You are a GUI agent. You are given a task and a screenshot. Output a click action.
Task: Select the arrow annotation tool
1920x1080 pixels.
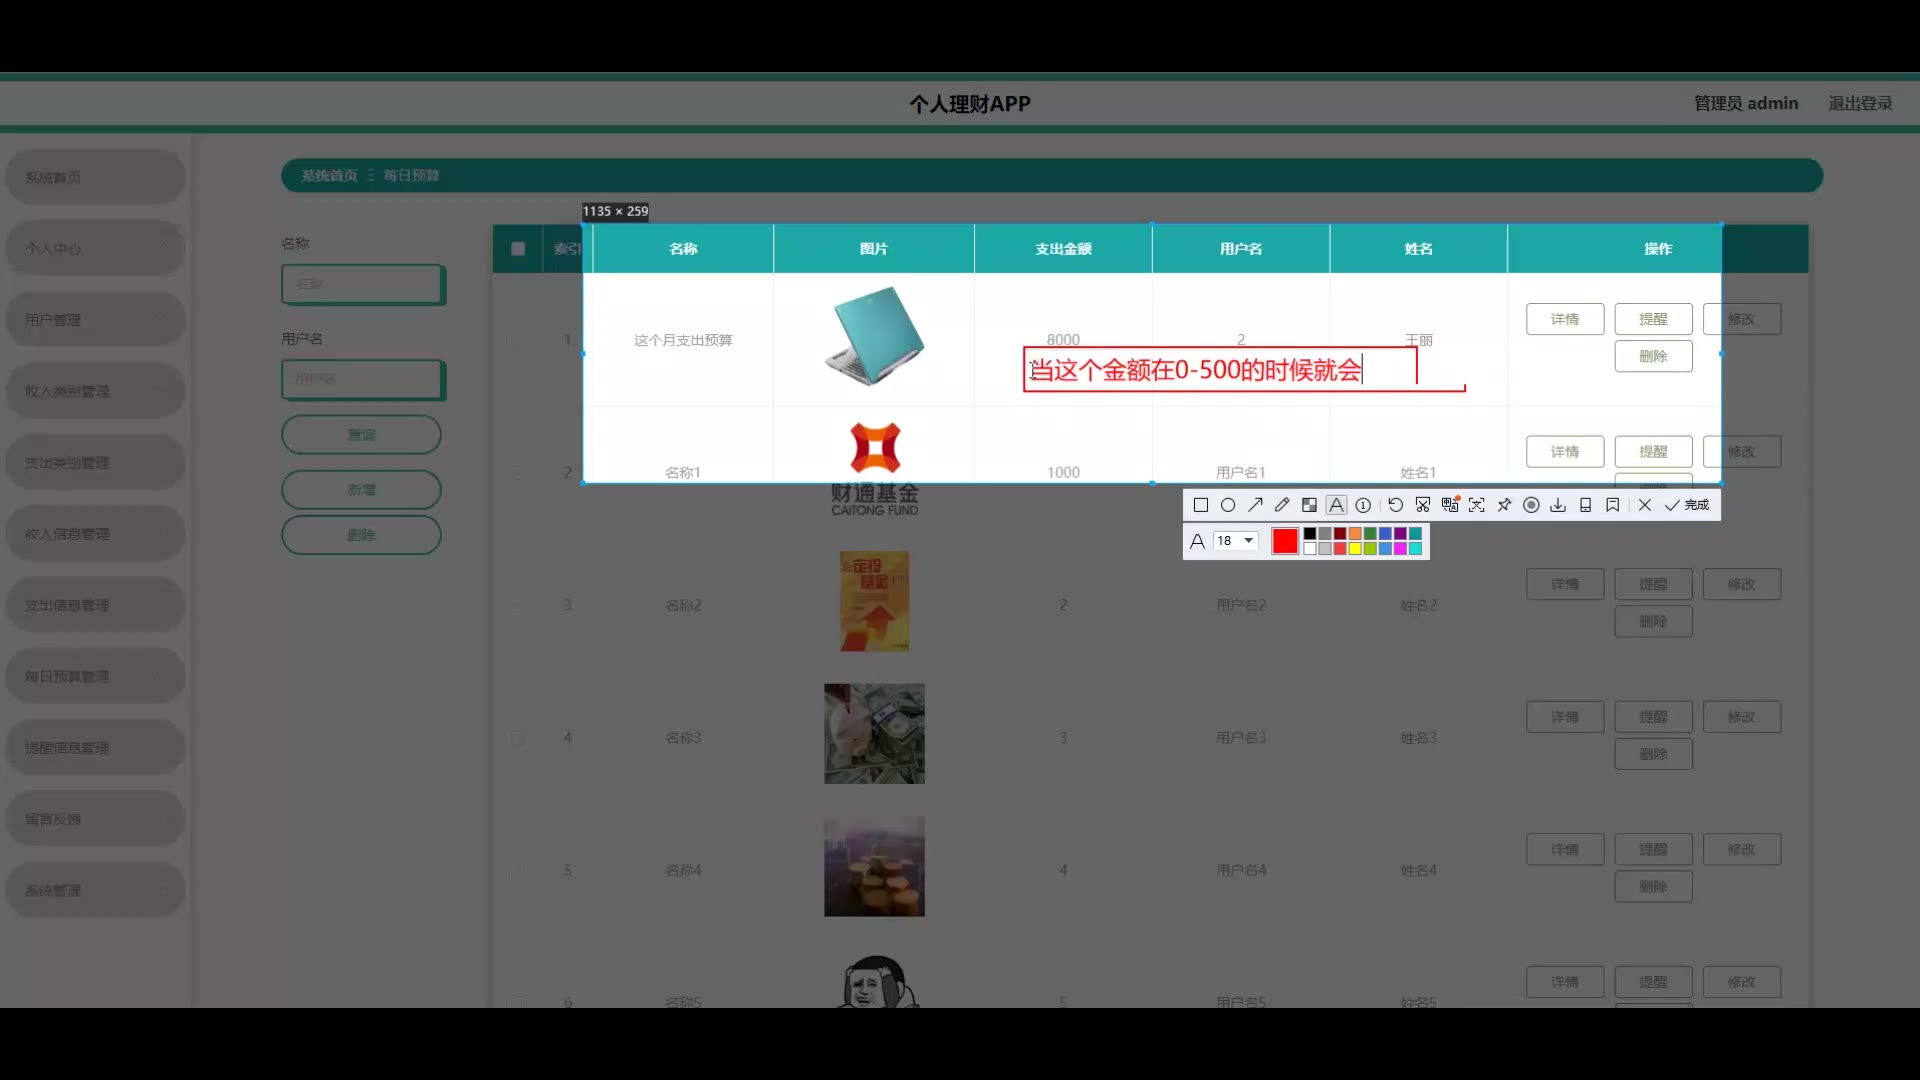(x=1255, y=505)
